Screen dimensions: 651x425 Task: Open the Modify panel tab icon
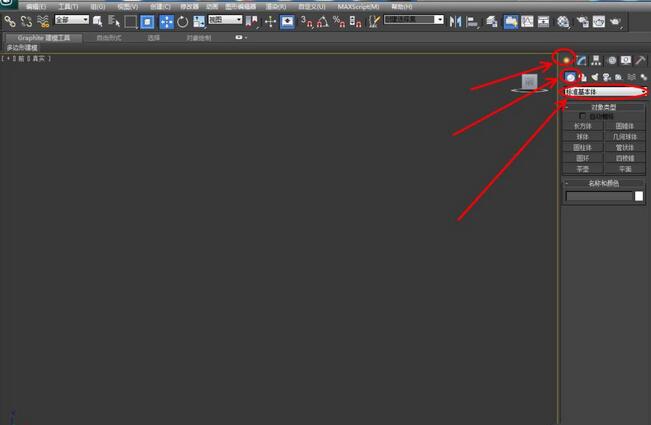(x=581, y=61)
